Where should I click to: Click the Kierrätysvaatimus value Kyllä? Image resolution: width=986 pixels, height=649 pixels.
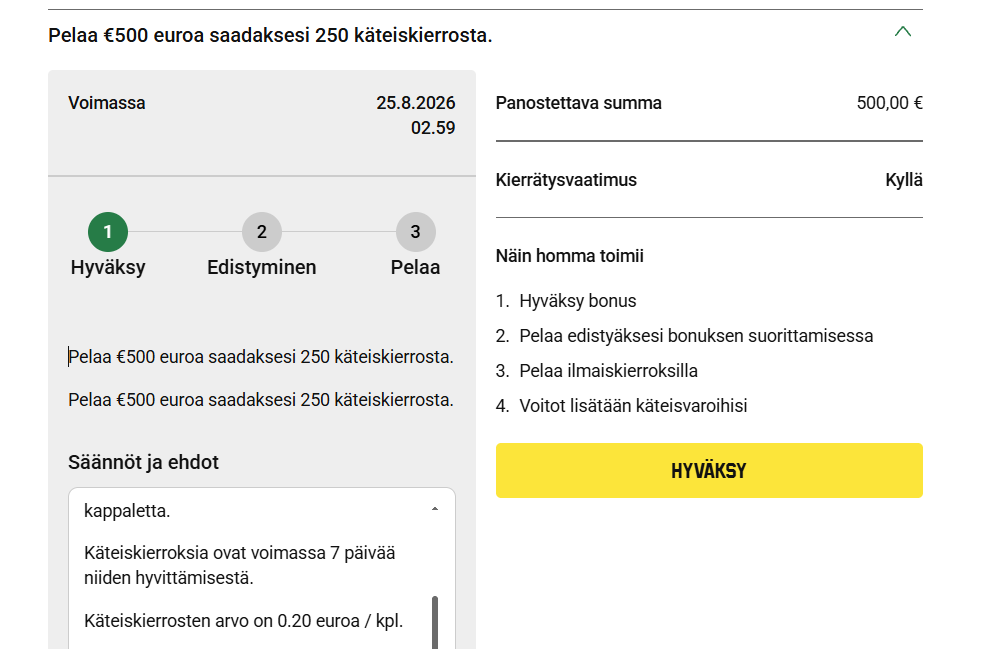904,180
